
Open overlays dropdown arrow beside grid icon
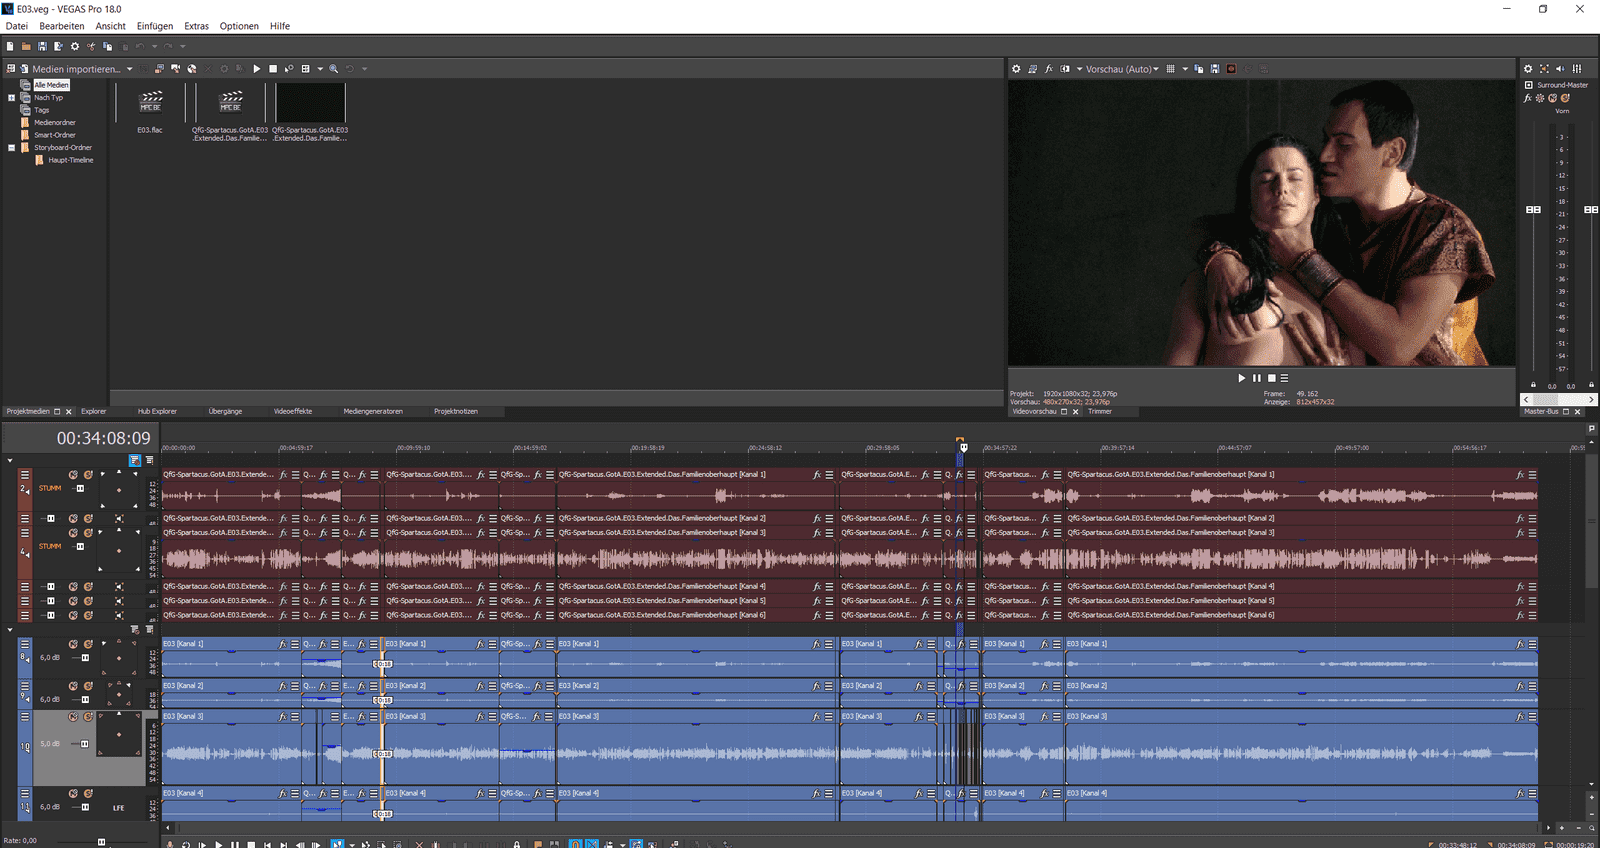pos(1185,69)
